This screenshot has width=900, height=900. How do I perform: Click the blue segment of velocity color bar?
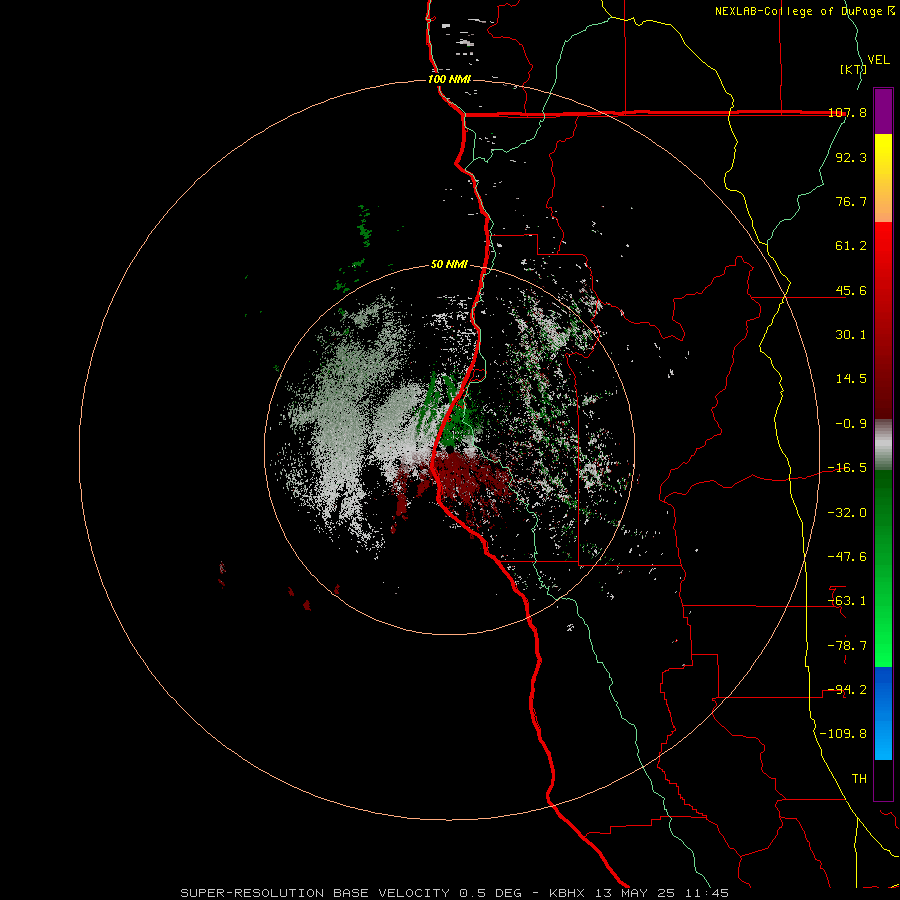pos(883,713)
